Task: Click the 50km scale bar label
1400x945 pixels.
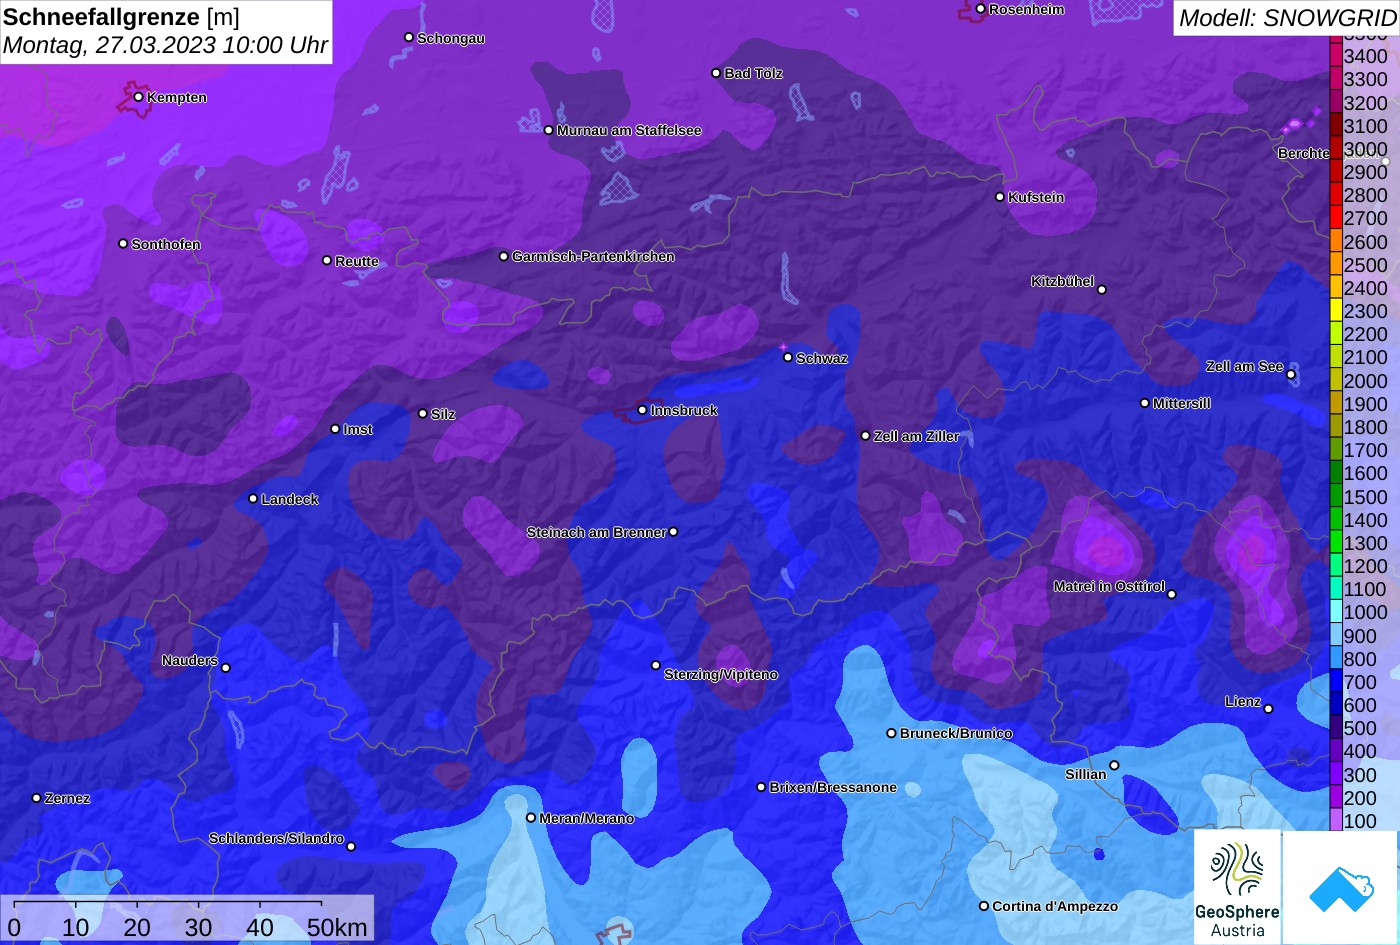Action: (x=337, y=927)
